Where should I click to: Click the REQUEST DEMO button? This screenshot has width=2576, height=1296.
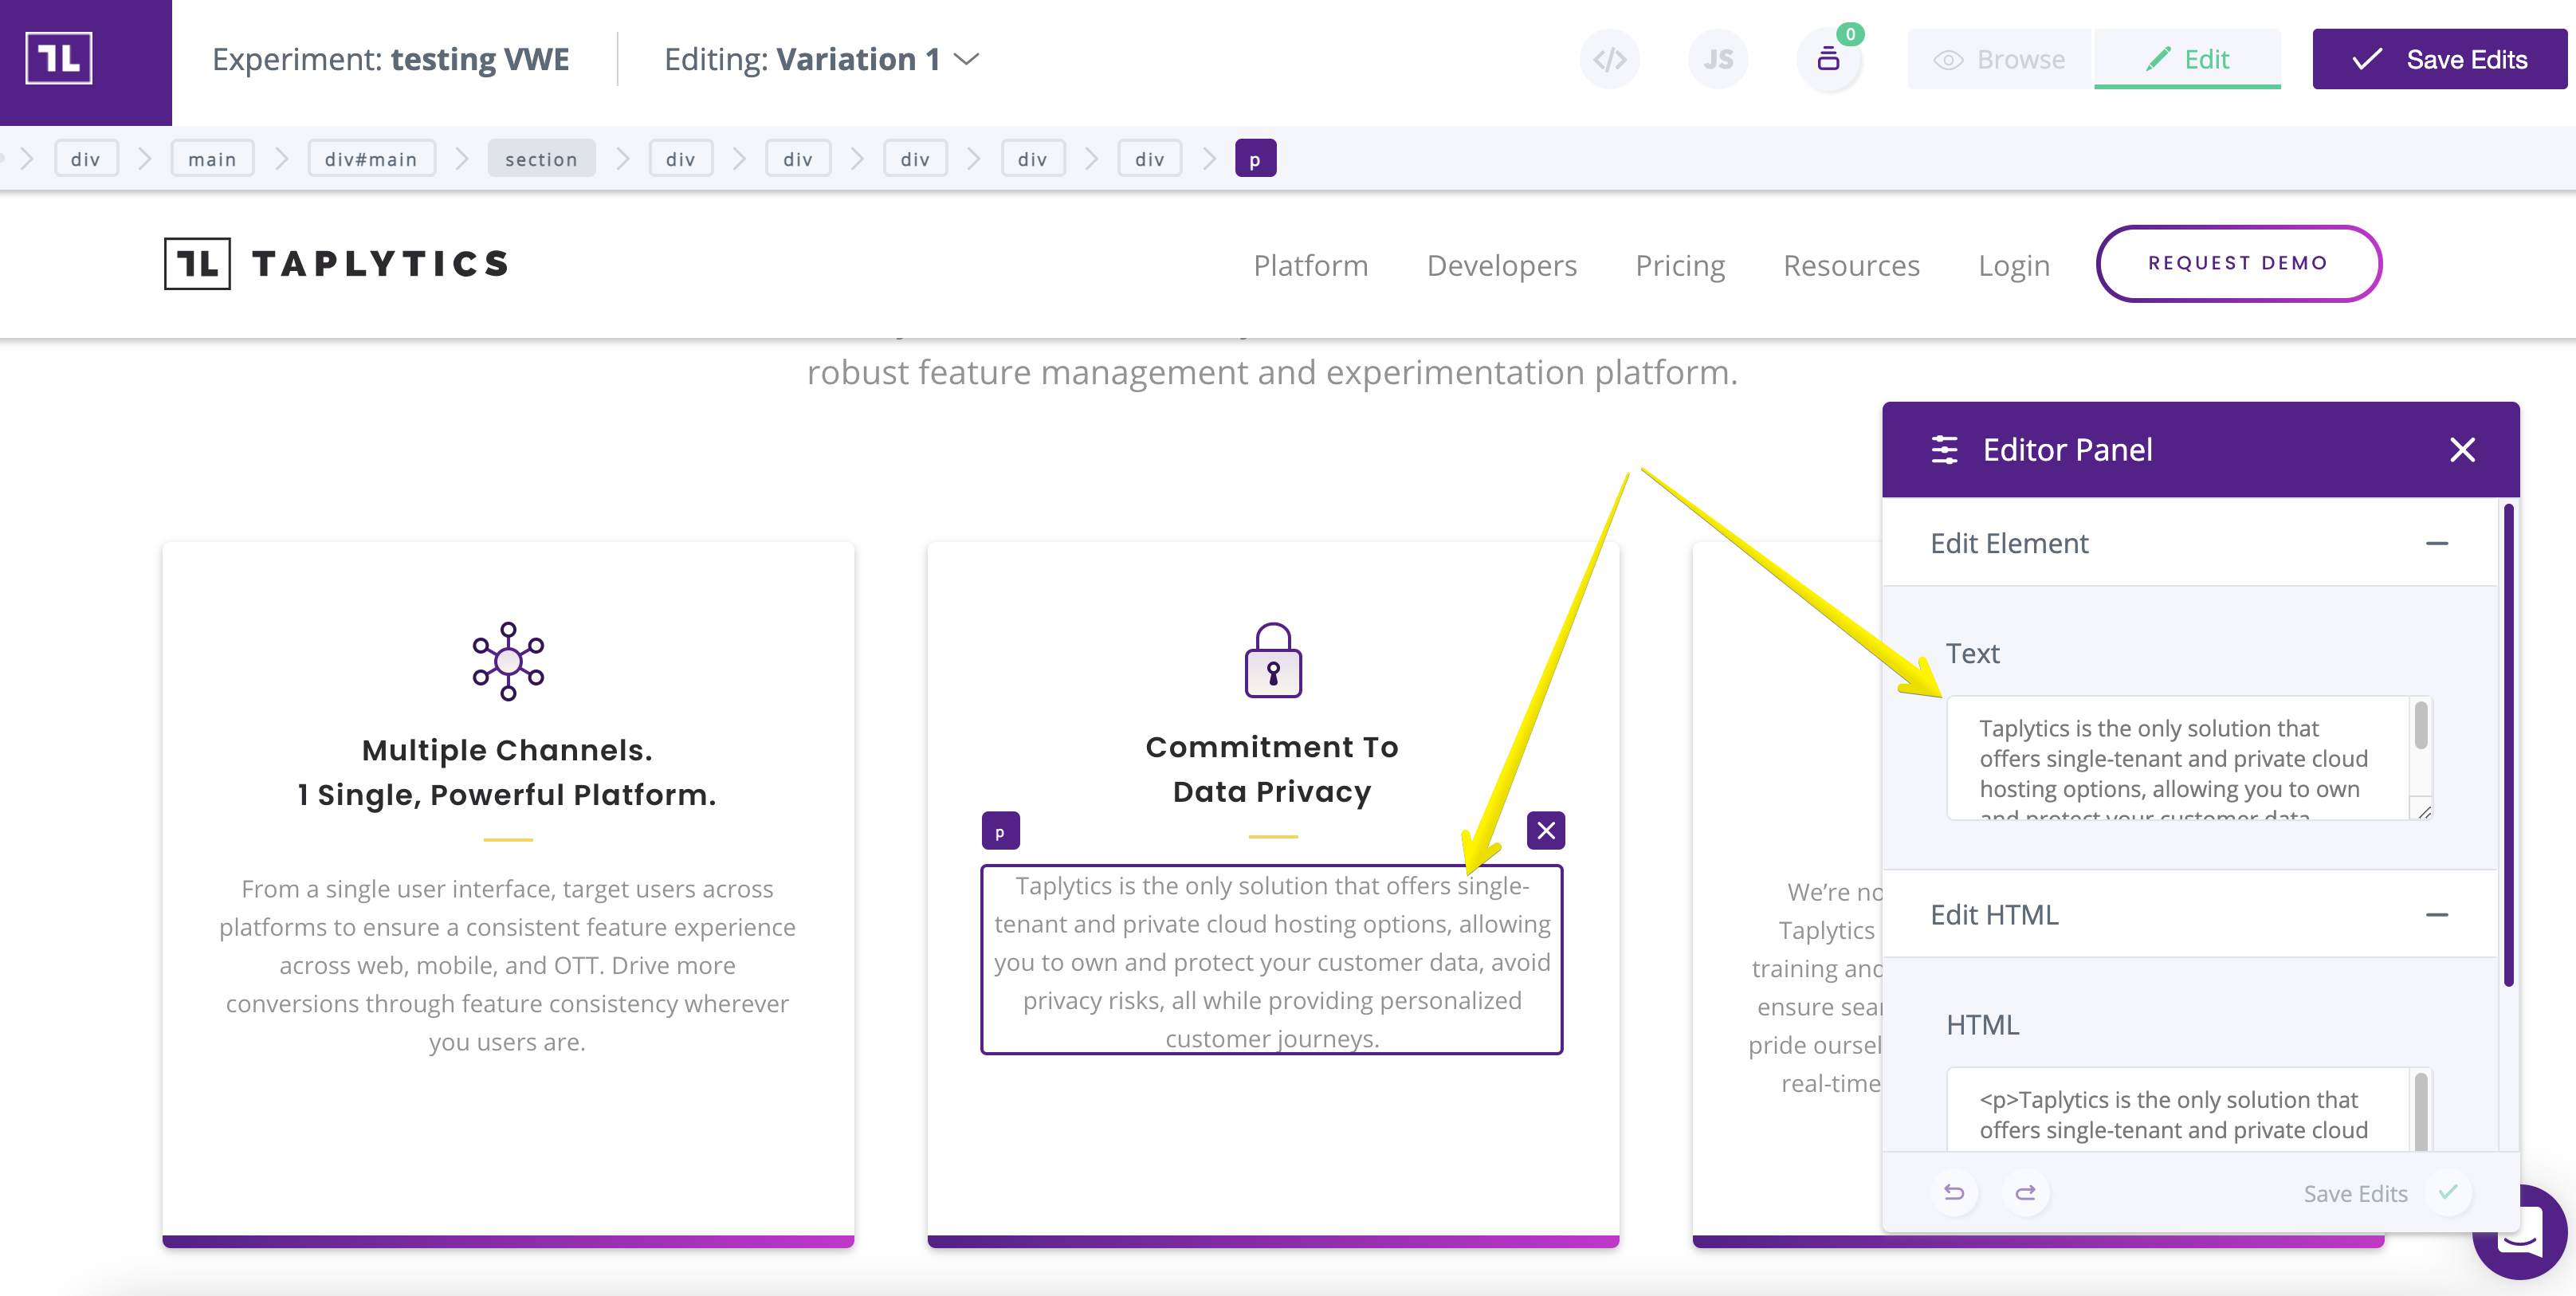(x=2238, y=263)
